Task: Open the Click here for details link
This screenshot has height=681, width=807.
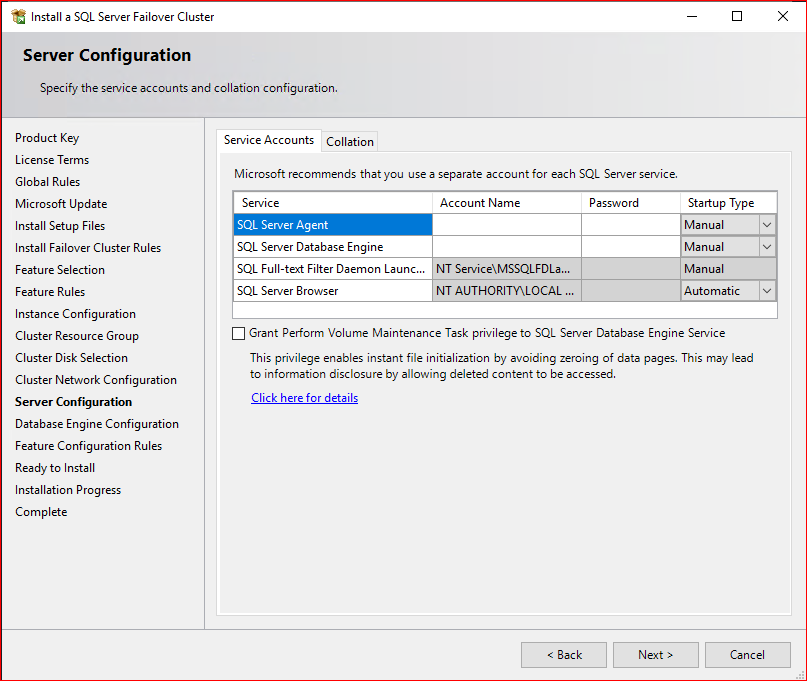Action: click(305, 398)
